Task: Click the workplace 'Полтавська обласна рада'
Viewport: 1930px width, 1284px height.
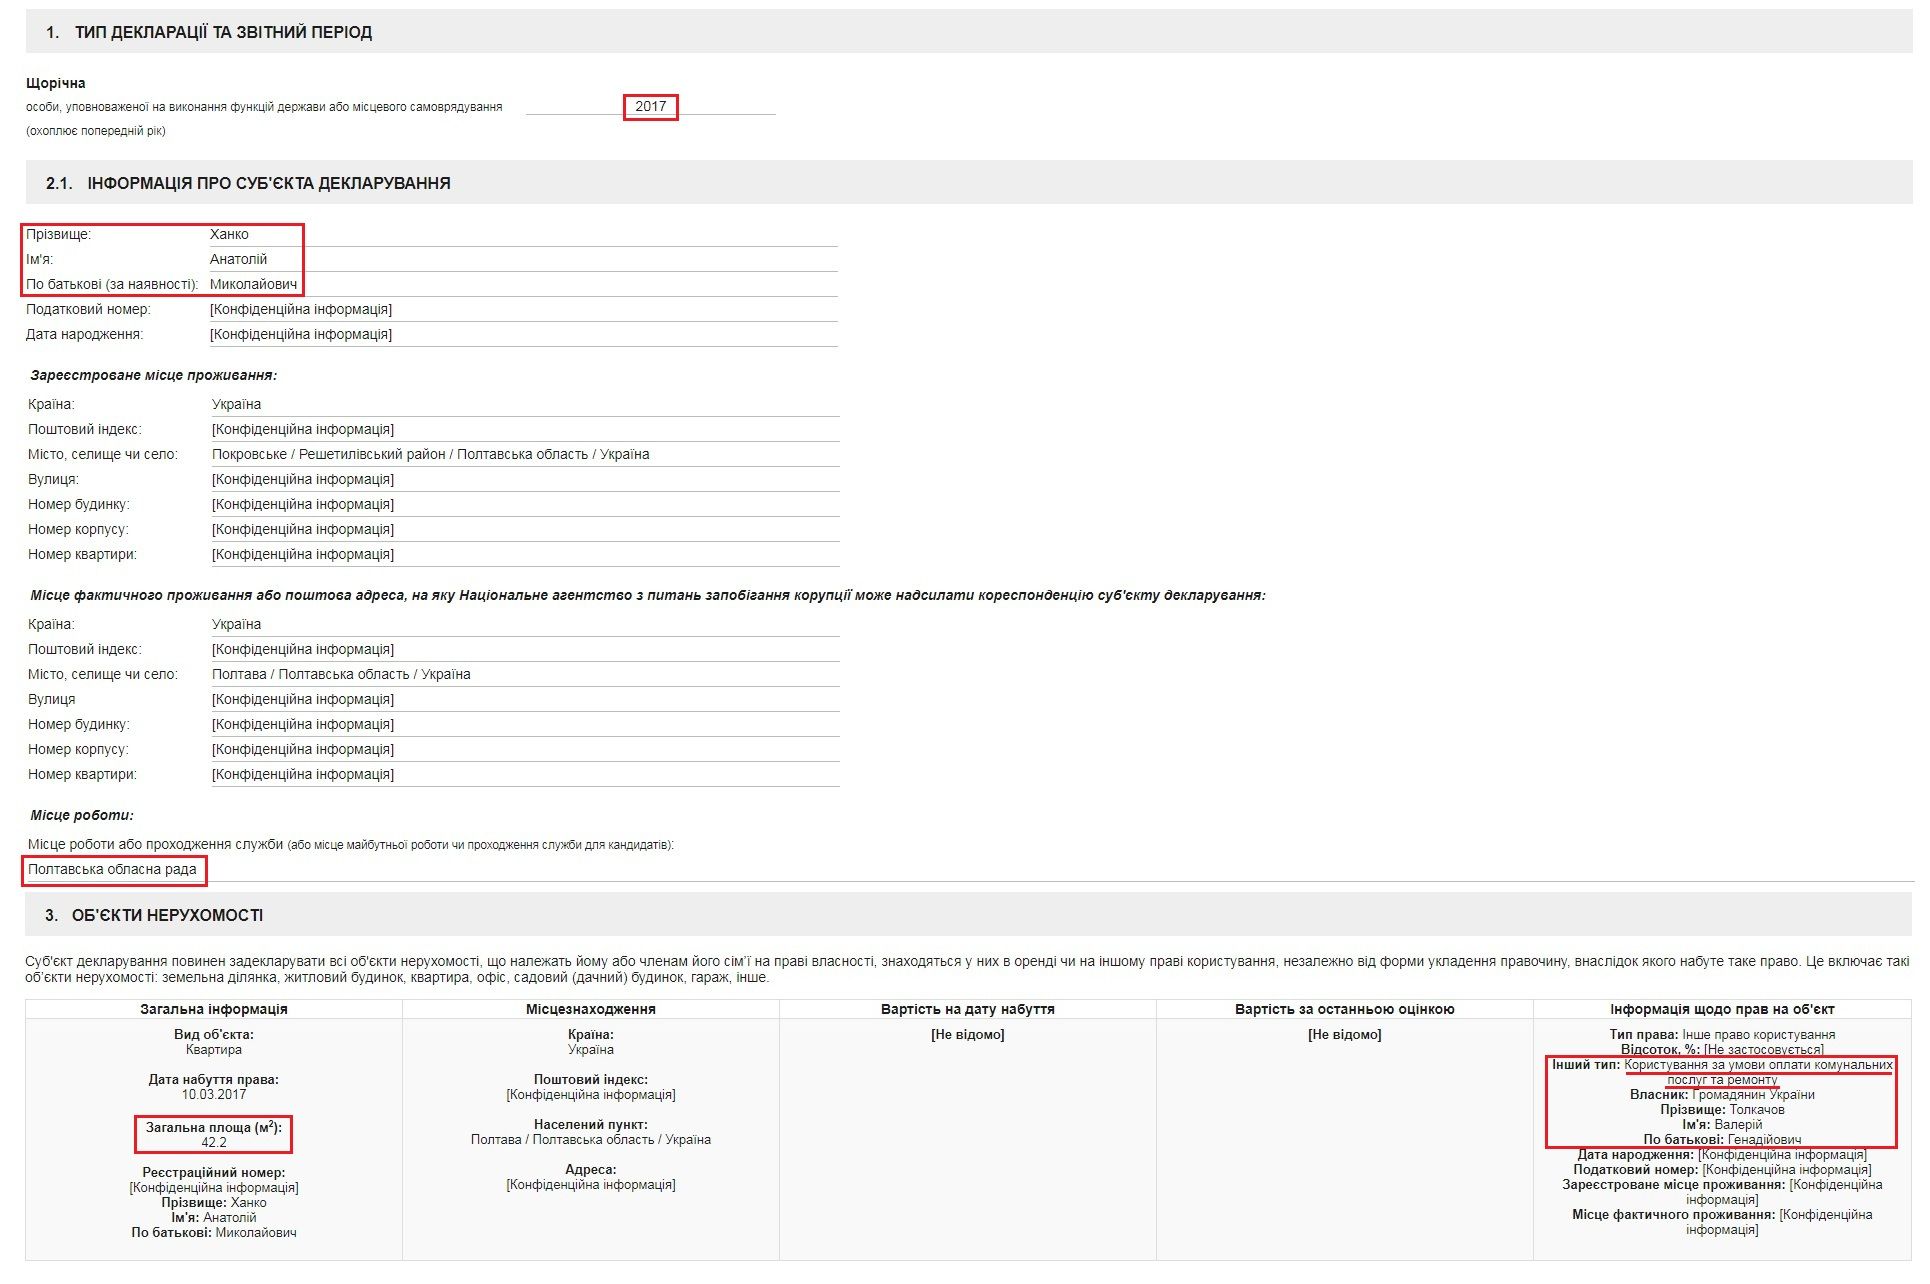Action: coord(112,869)
